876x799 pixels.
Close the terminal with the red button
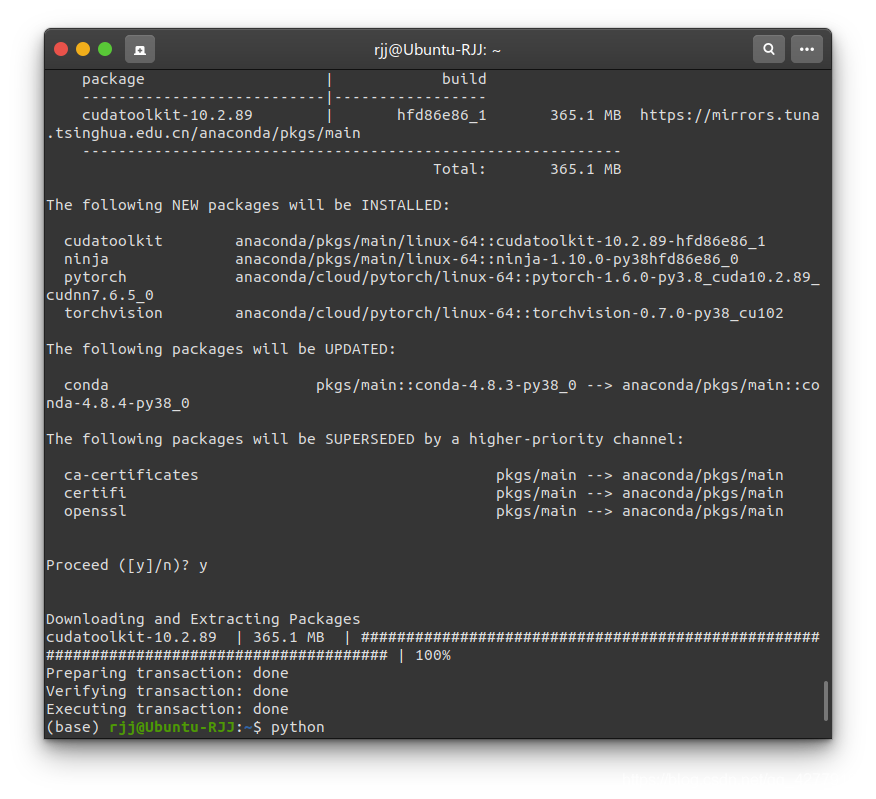click(61, 49)
